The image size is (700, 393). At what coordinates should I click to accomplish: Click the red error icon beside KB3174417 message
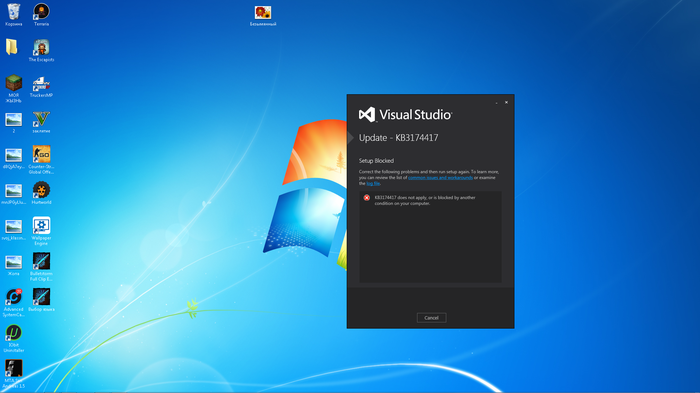click(x=367, y=197)
